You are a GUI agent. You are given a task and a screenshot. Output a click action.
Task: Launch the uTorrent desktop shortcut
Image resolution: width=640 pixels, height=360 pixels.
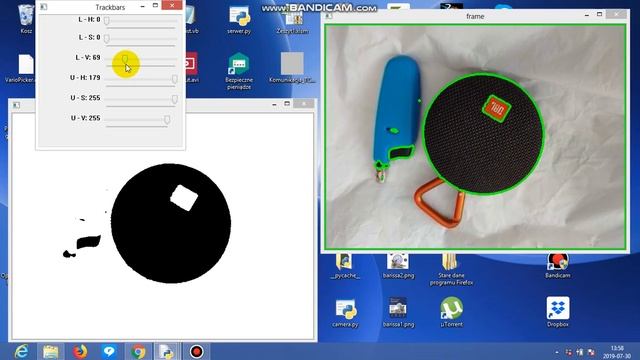451,312
